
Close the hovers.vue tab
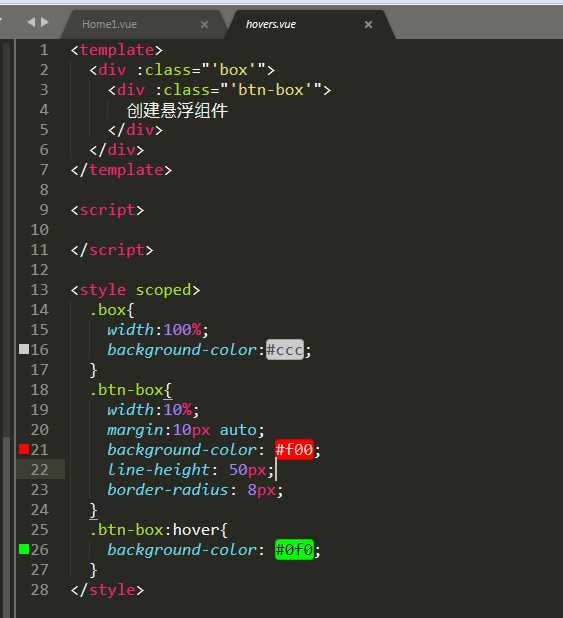[x=368, y=24]
